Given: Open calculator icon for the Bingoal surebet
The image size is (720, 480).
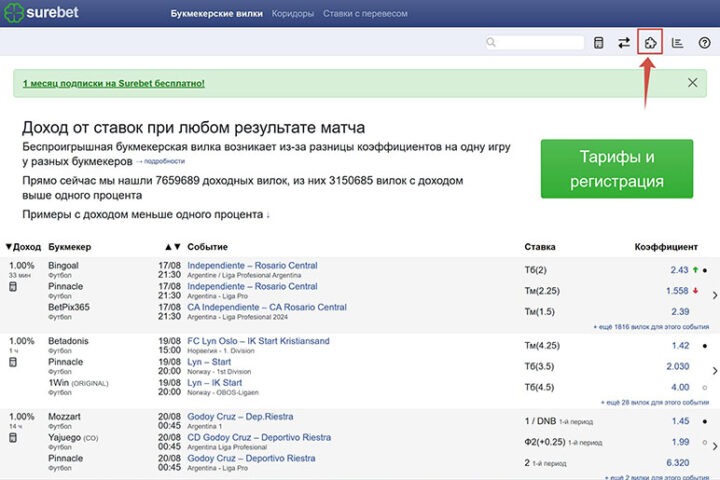Looking at the screenshot, I should pyautogui.click(x=13, y=288).
